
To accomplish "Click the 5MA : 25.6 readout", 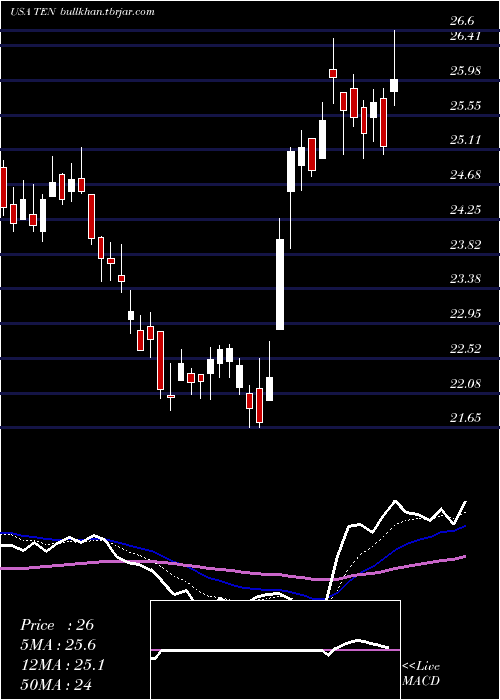I will 58,645.
